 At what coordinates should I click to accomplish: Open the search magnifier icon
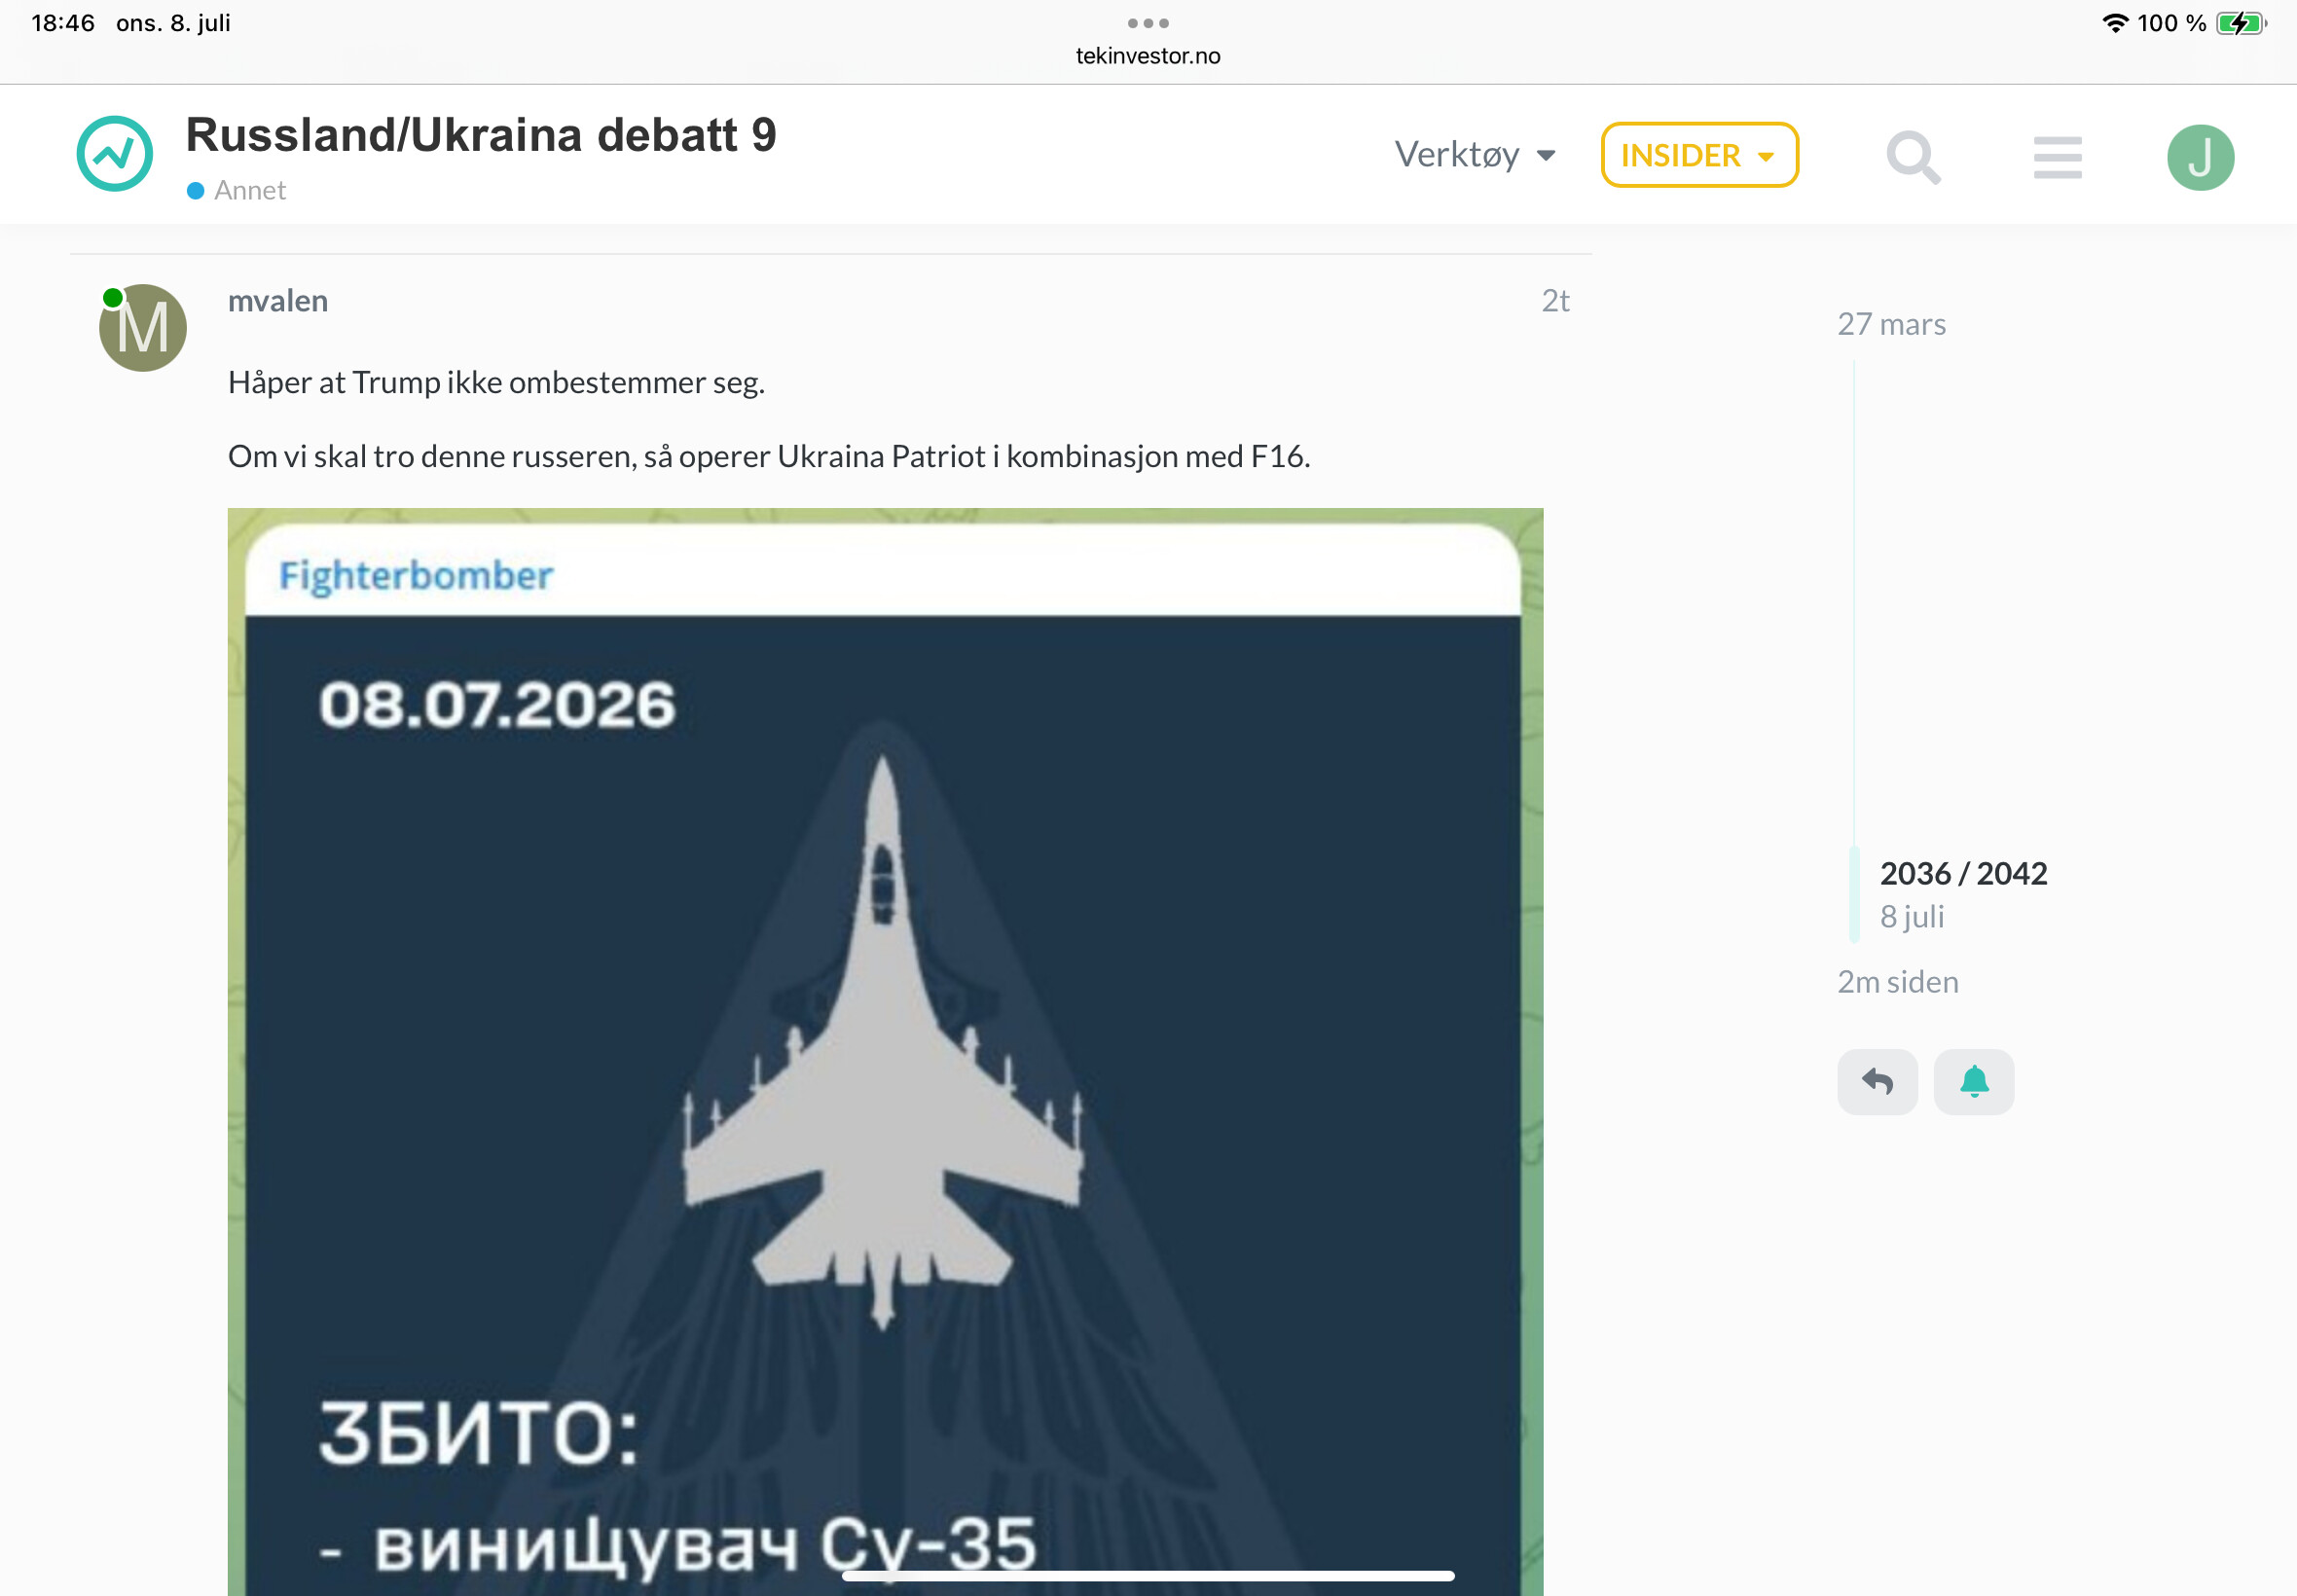coord(1913,158)
